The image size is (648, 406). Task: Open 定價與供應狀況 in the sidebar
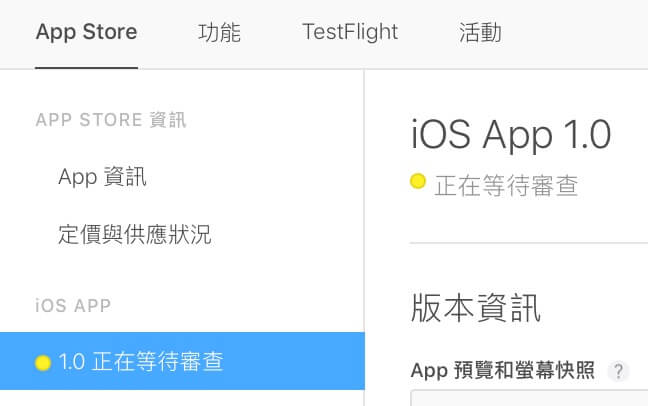coord(135,234)
